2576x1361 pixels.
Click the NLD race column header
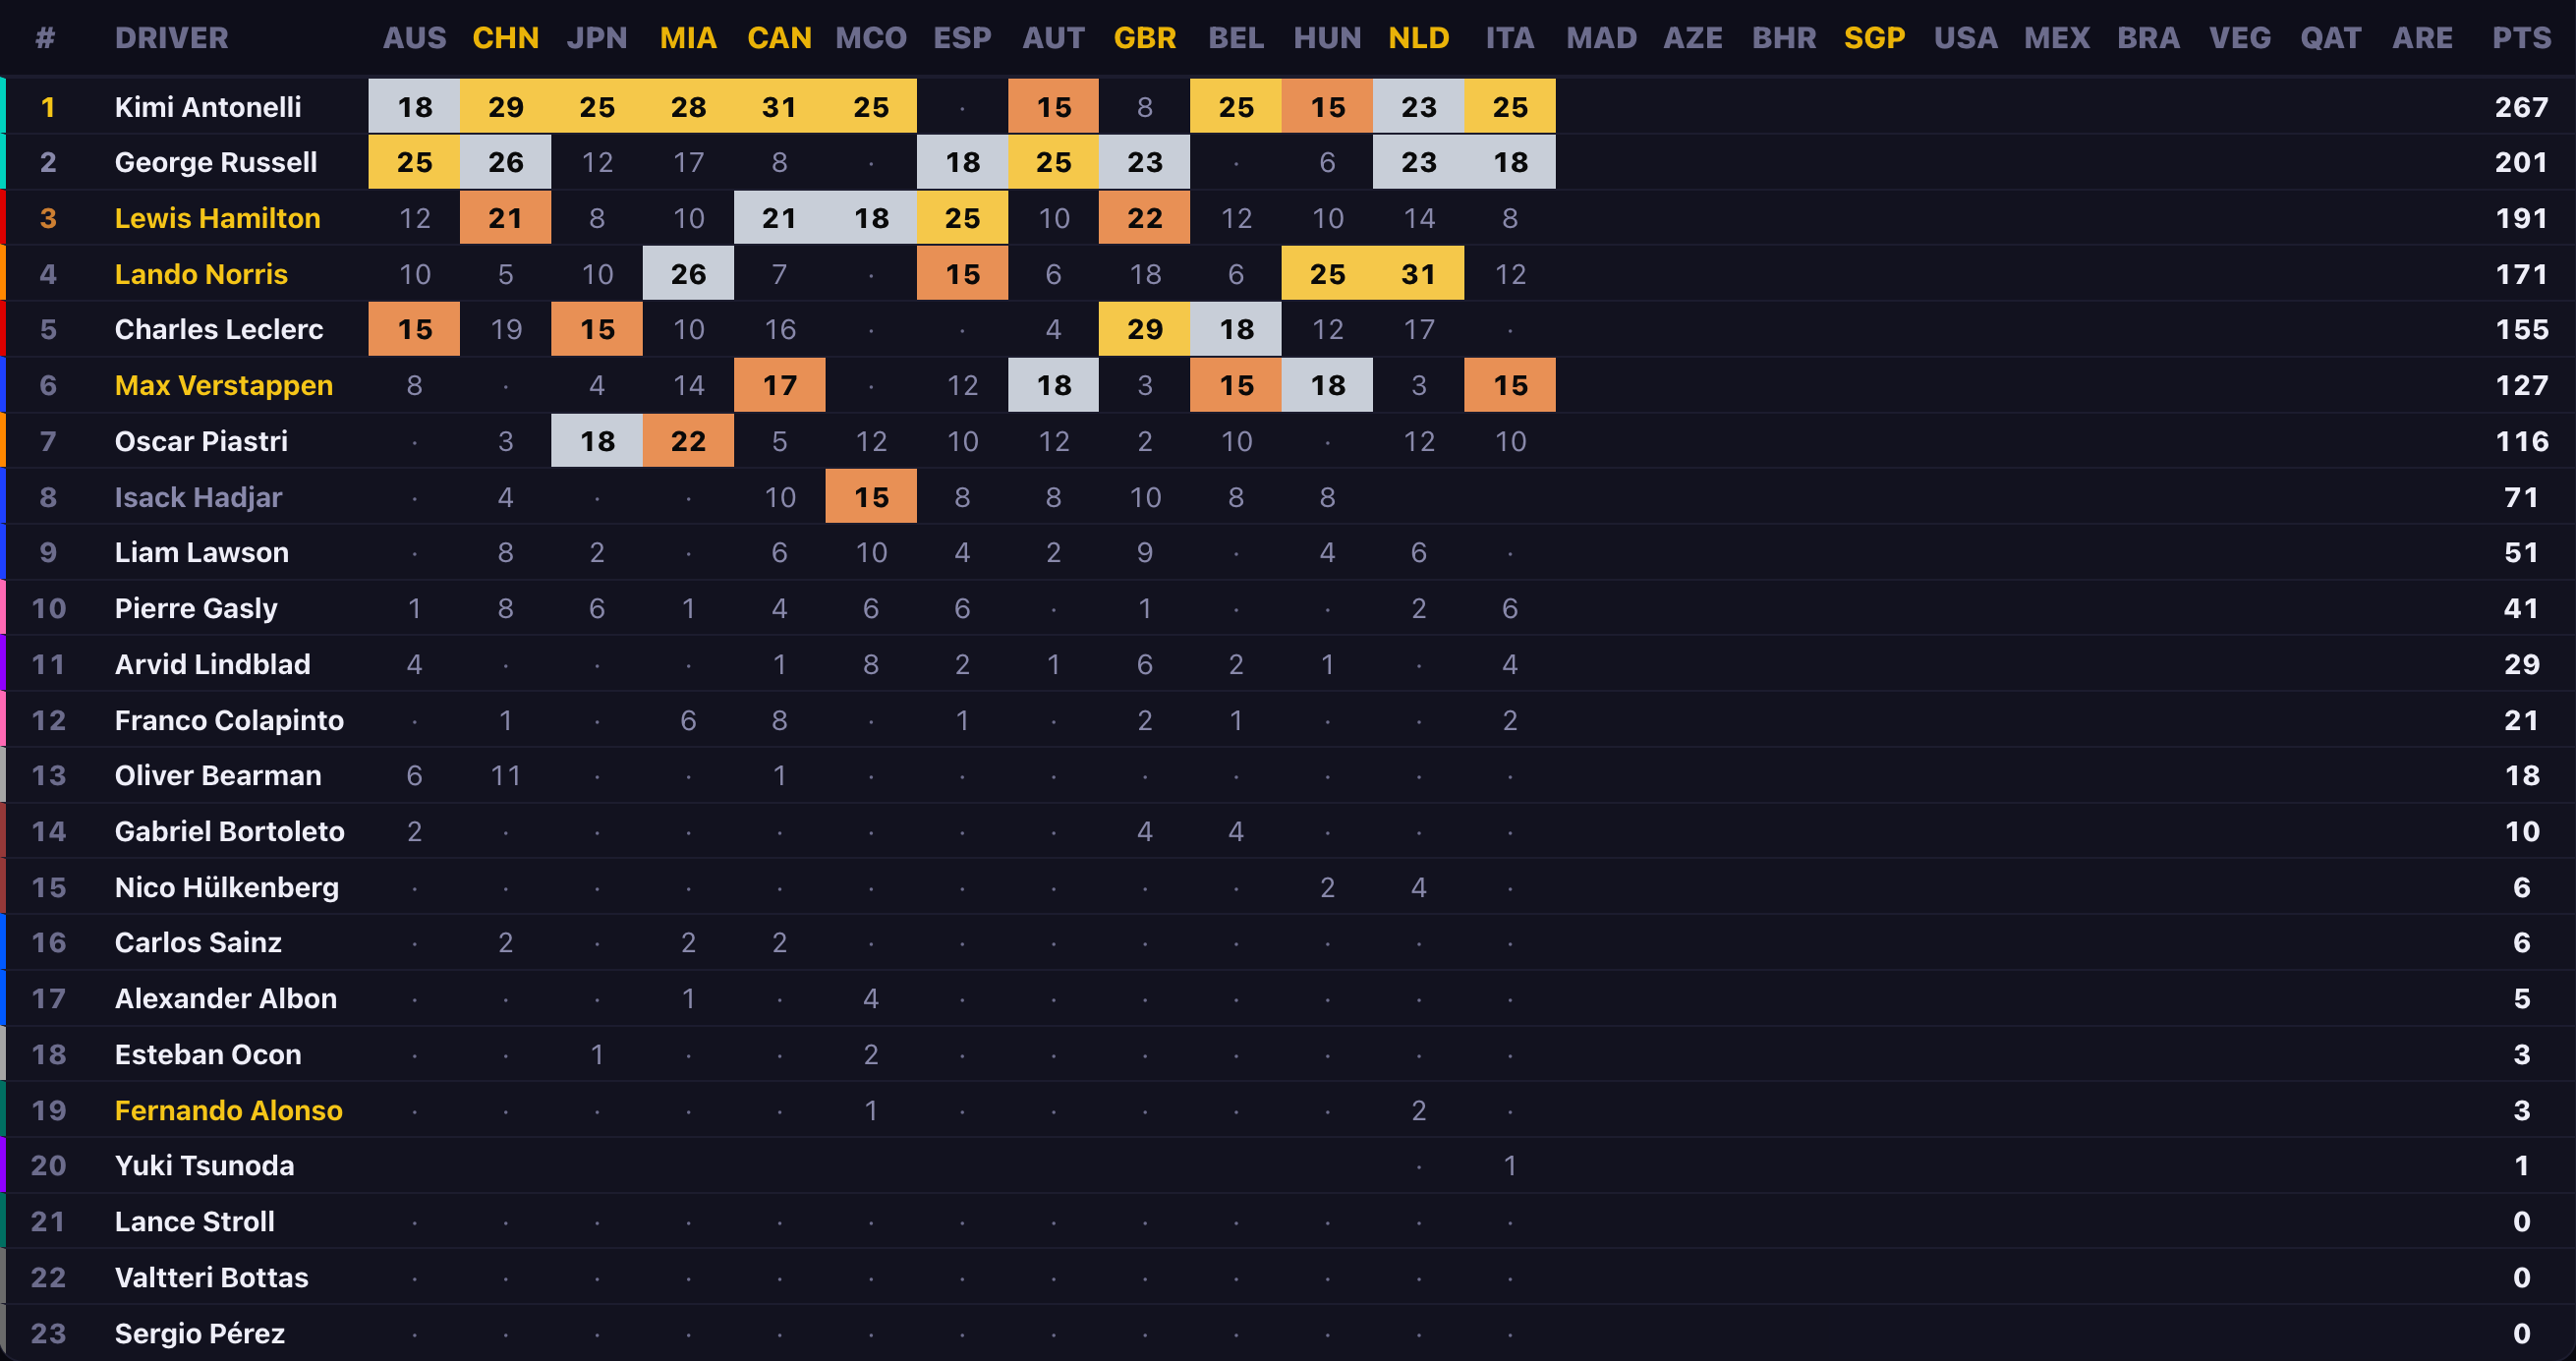pyautogui.click(x=1418, y=38)
